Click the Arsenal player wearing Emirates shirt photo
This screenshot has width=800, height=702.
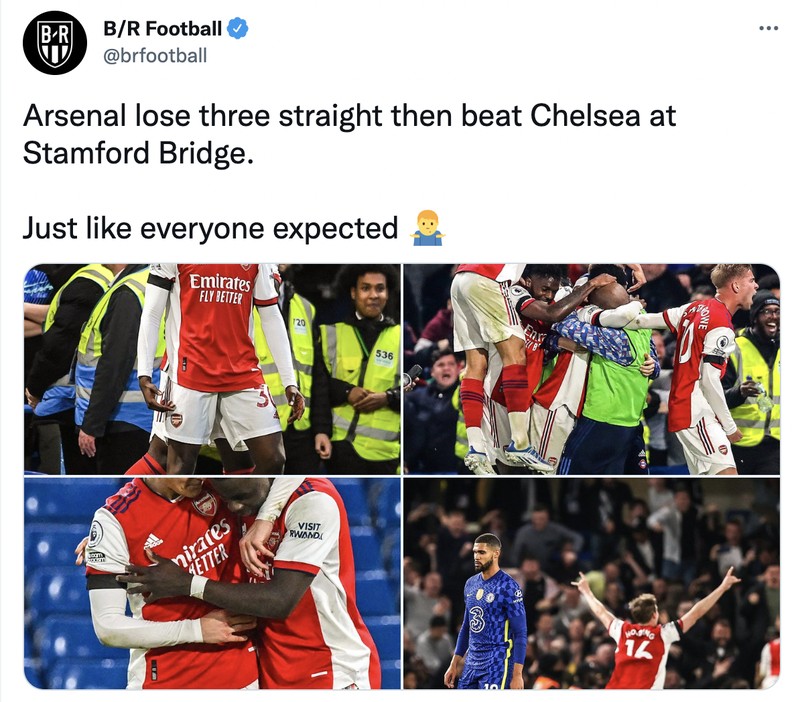[207, 365]
